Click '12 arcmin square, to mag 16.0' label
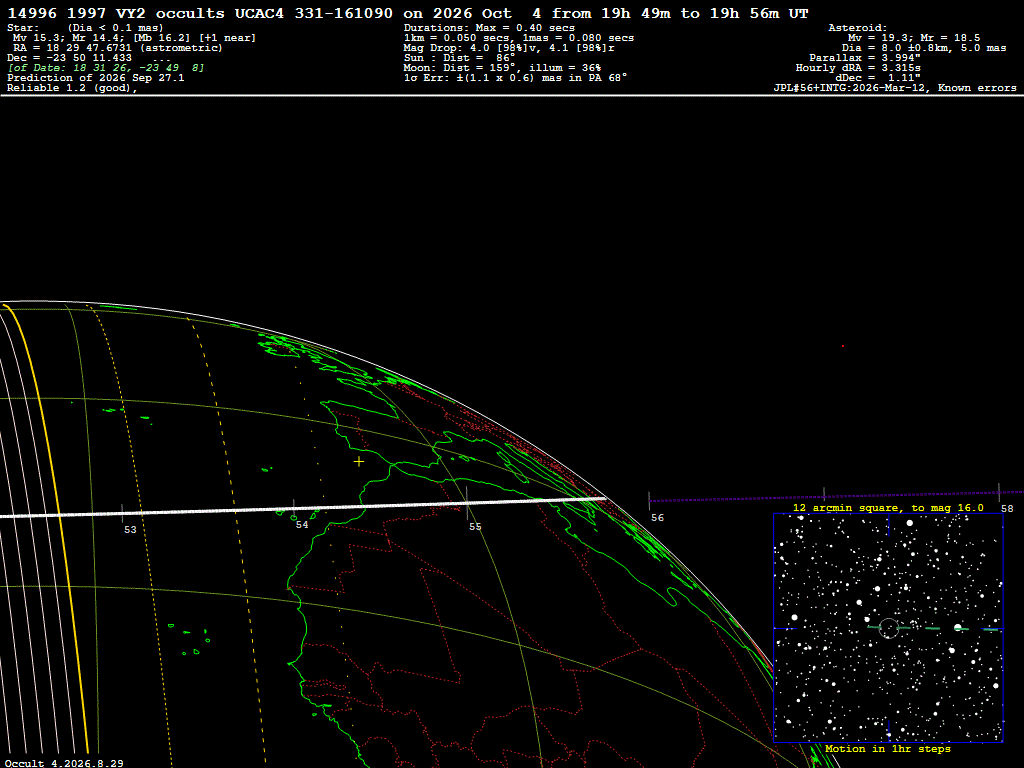This screenshot has width=1024, height=768. [x=888, y=507]
